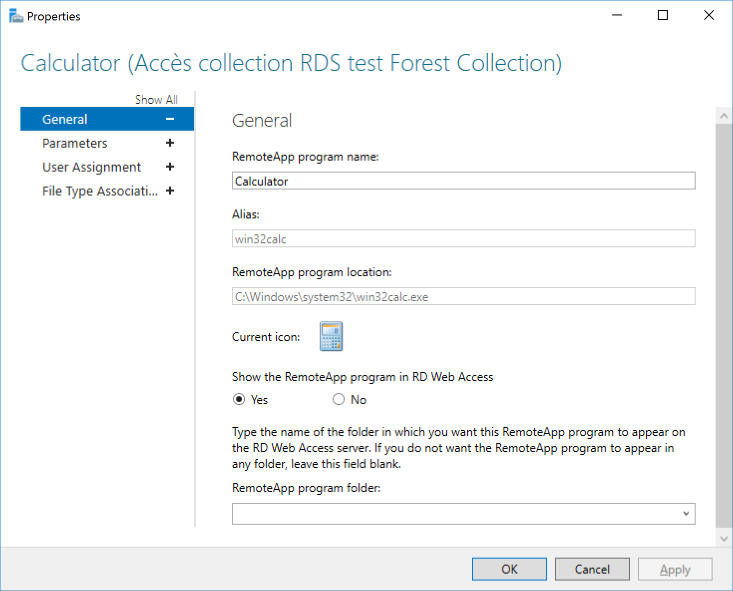The image size is (733, 591).
Task: Click the RemoteApp program name field
Action: (x=463, y=181)
